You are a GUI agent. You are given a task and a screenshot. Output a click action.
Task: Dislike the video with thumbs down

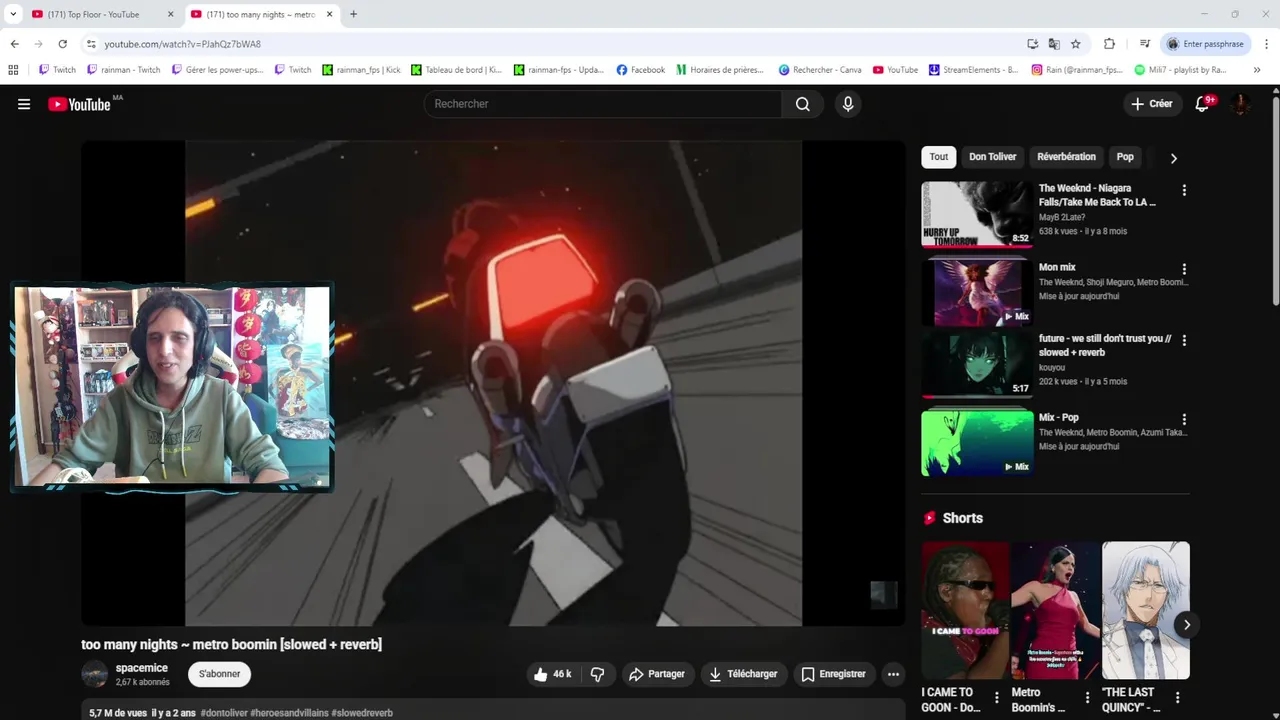tap(597, 674)
